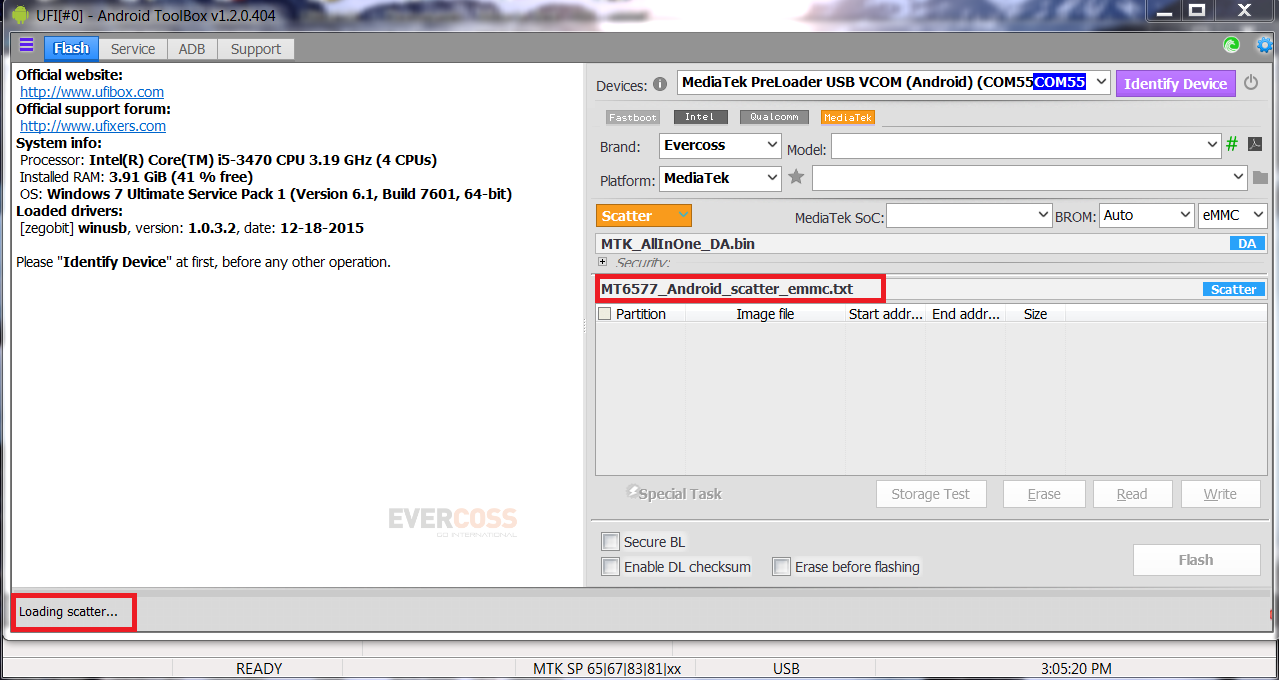Enable DL checksum checkbox

pos(610,567)
